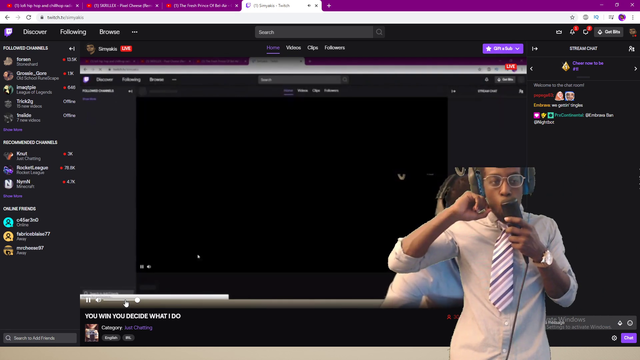The height and width of the screenshot is (360, 640).
Task: Collapse the stream chat panel
Action: click(x=535, y=49)
